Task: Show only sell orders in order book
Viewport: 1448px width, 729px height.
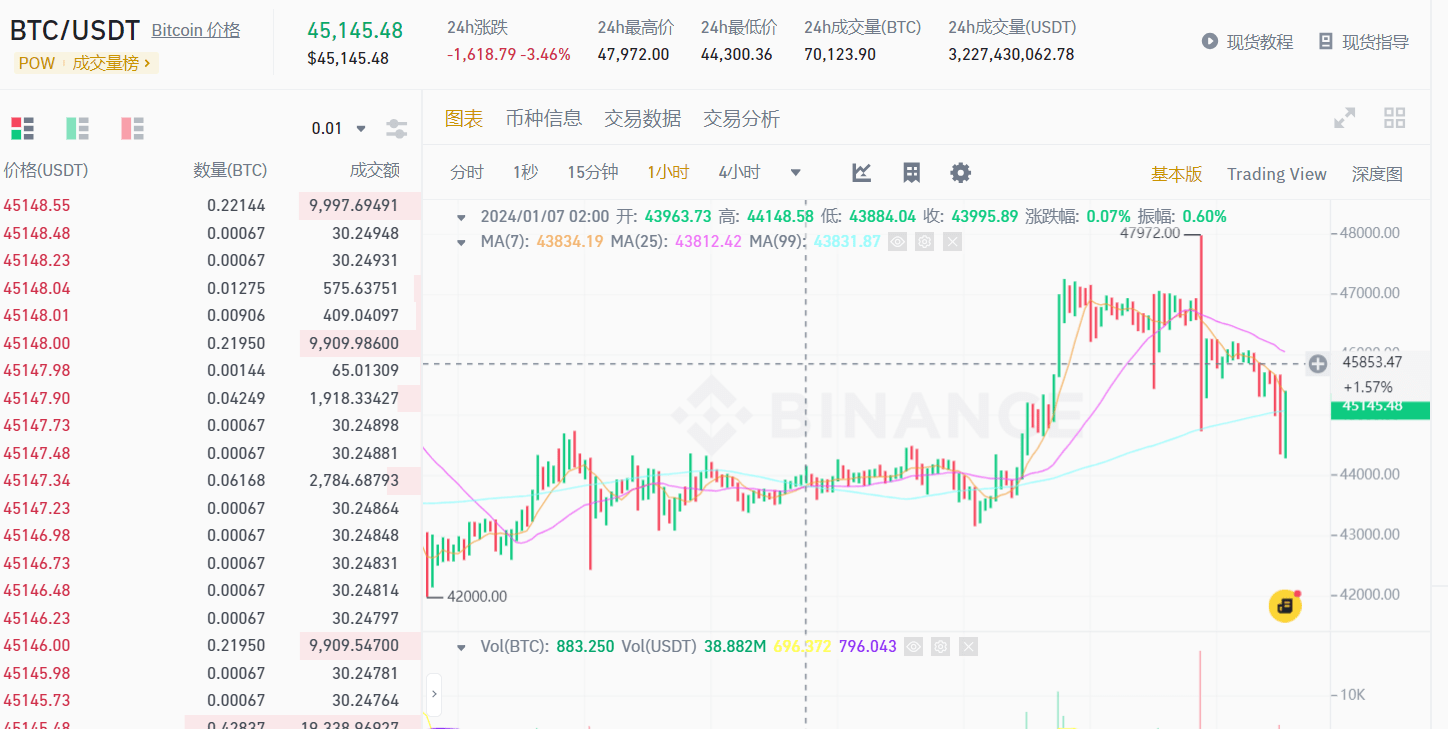Action: pos(132,128)
